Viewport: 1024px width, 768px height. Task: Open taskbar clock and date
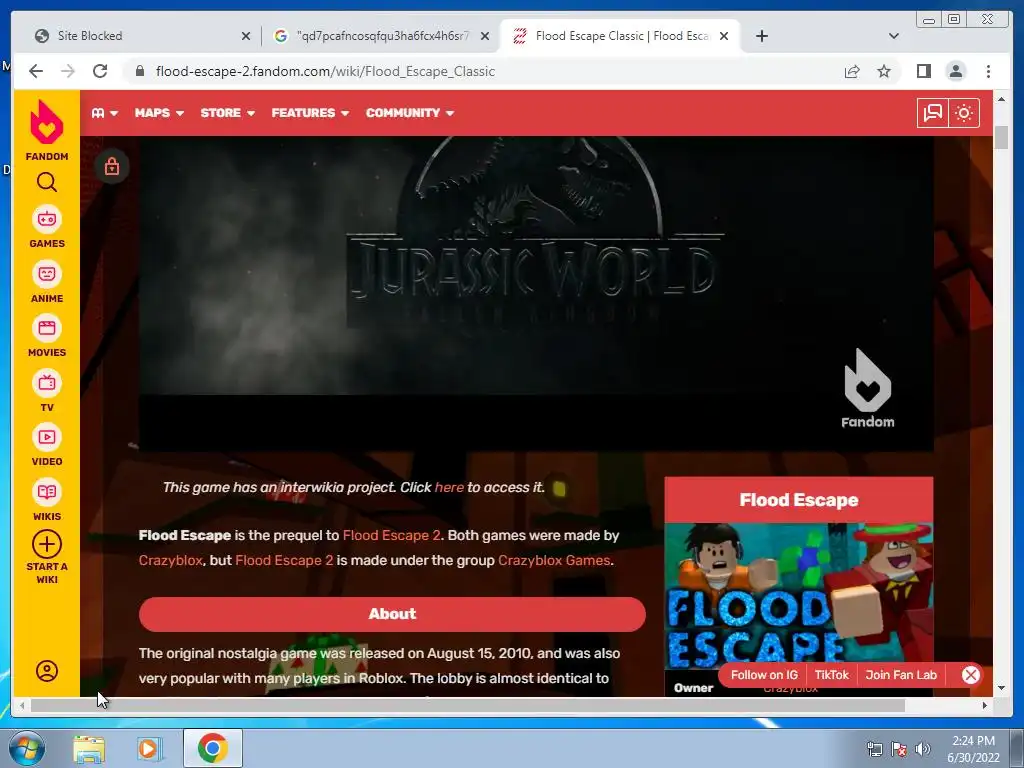coord(973,749)
